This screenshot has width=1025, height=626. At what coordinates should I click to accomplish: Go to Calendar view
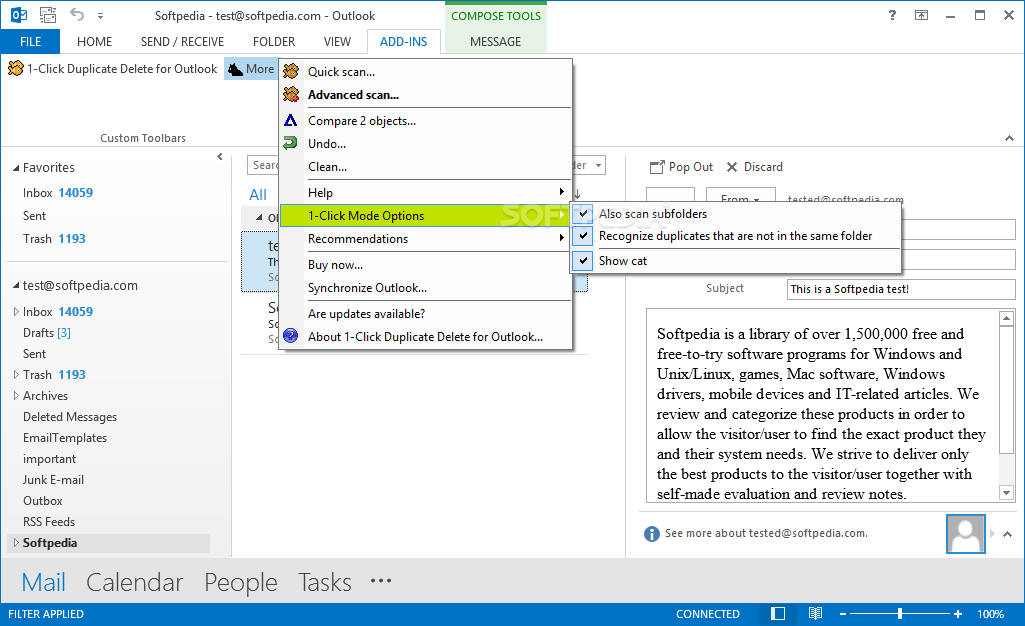coord(135,582)
